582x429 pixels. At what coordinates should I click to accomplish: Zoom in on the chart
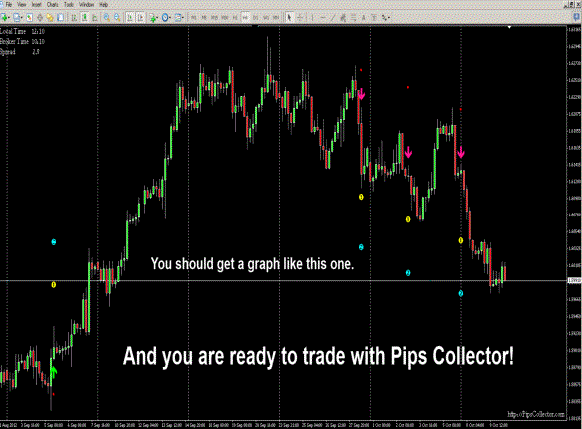[107, 17]
